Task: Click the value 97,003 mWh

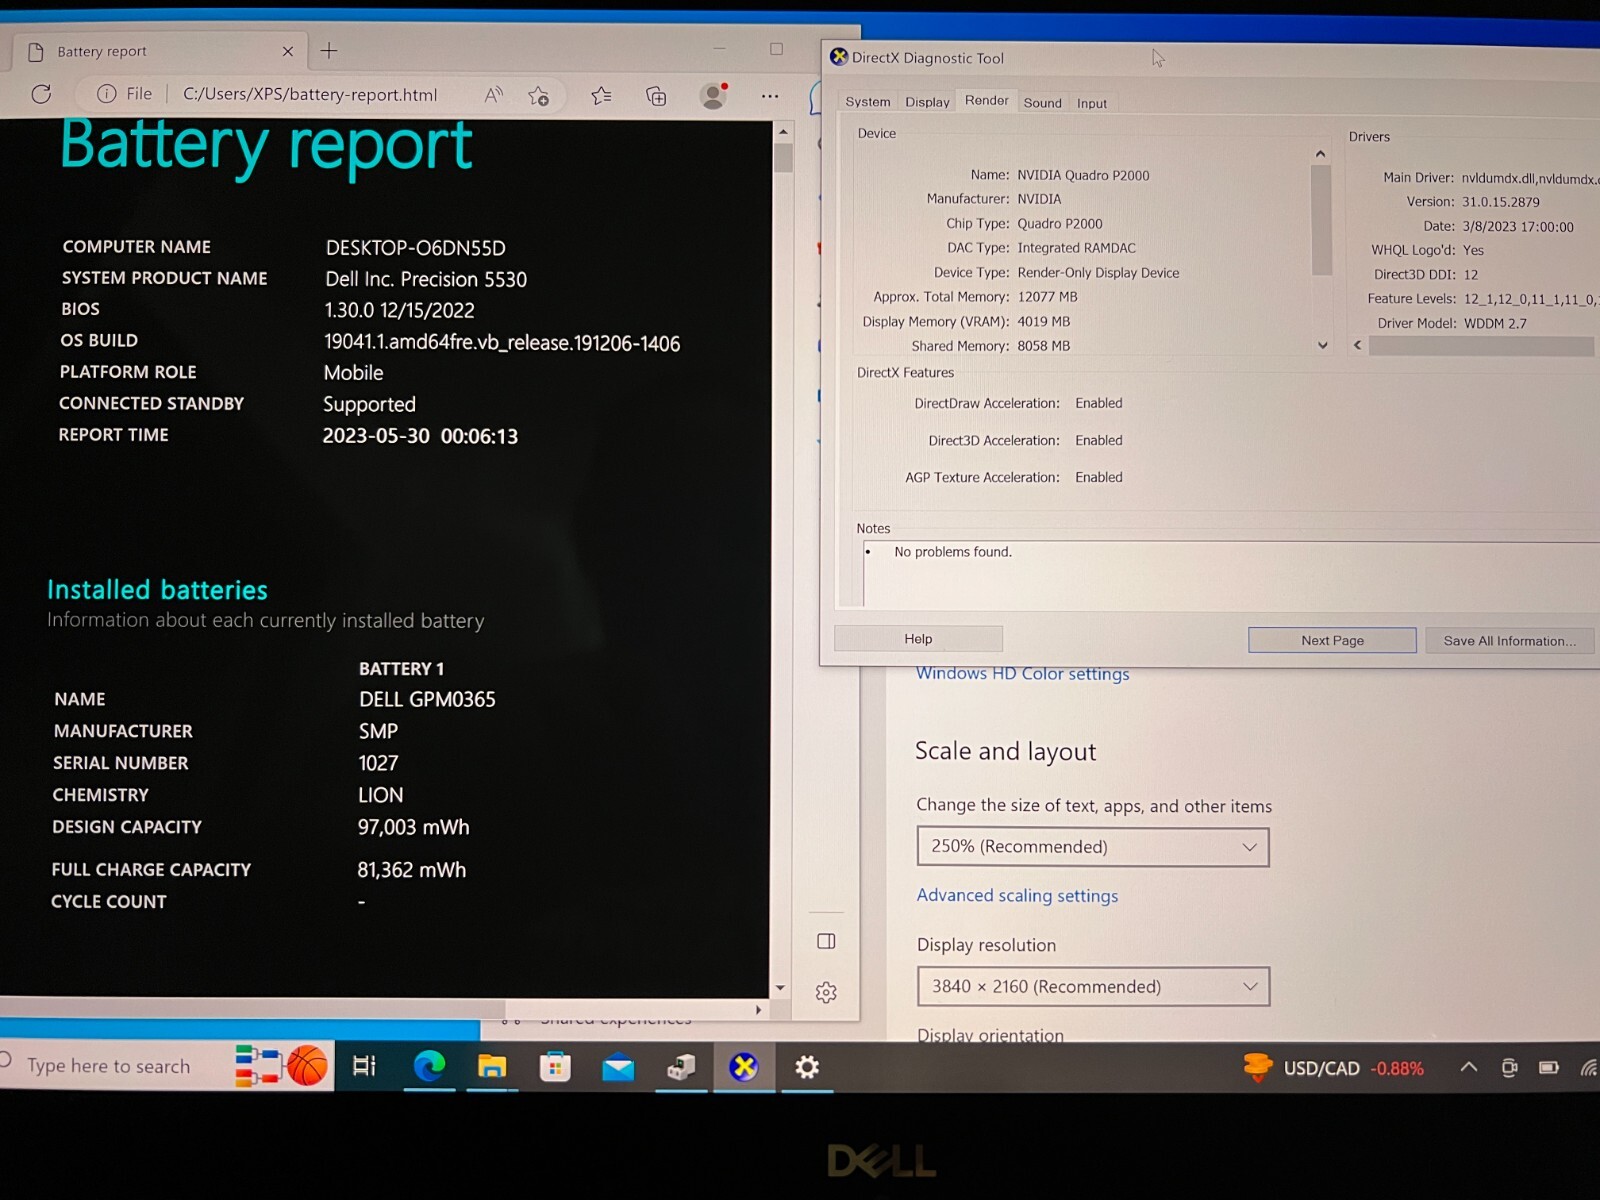Action: pyautogui.click(x=413, y=827)
